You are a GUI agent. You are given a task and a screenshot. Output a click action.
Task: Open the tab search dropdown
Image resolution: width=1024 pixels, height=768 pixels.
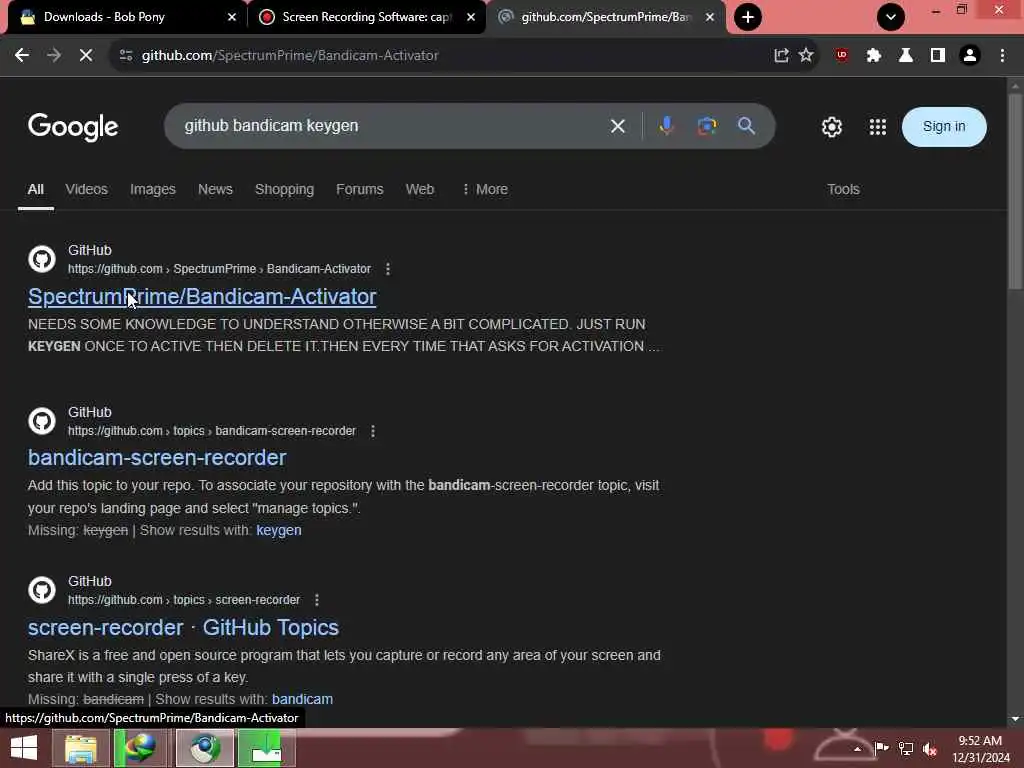891,17
